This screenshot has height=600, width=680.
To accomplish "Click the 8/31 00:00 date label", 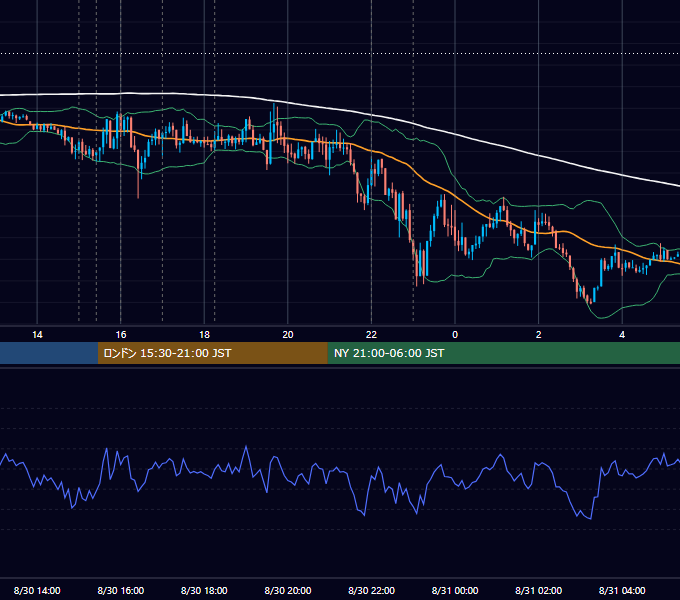I will click(455, 590).
